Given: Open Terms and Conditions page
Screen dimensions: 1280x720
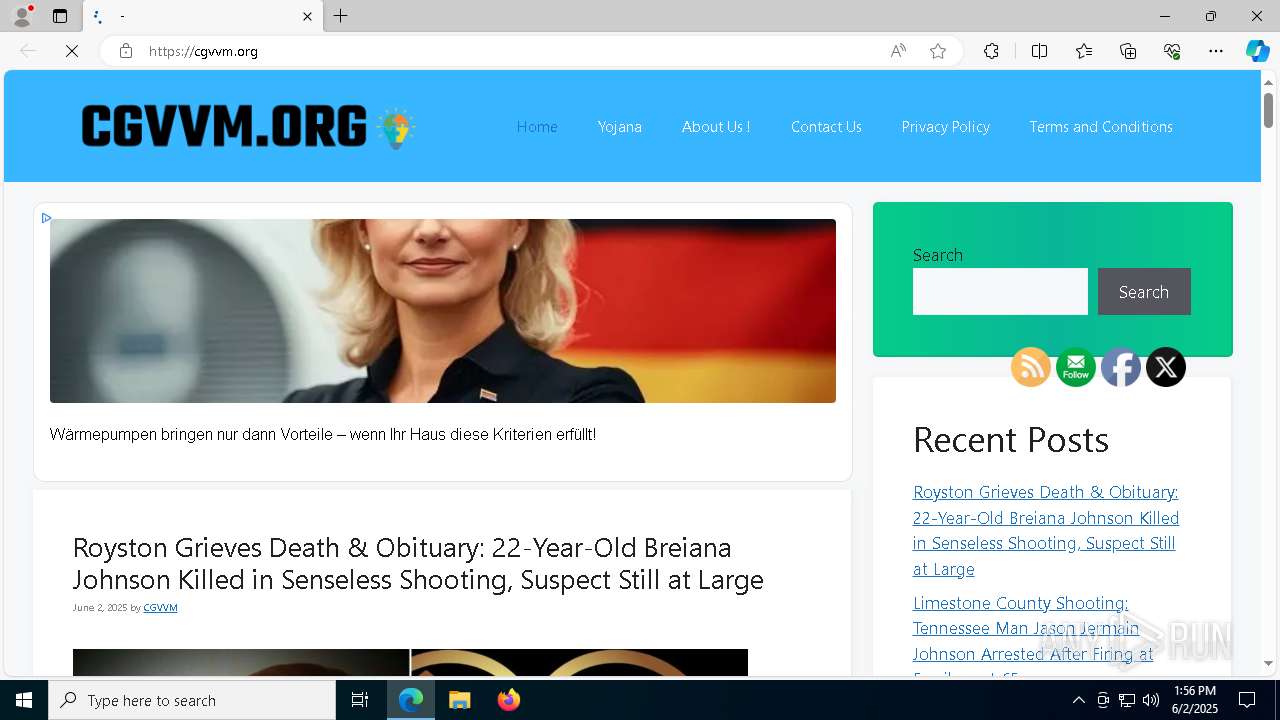Looking at the screenshot, I should 1101,127.
